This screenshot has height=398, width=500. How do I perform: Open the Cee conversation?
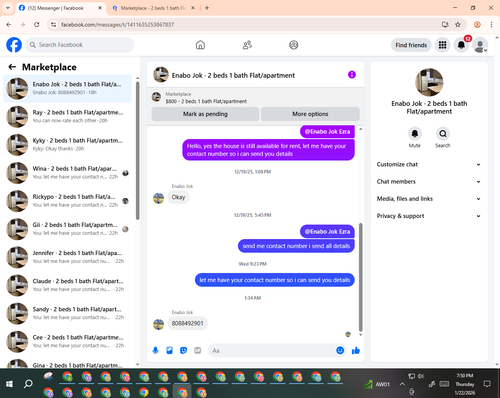tap(67, 341)
